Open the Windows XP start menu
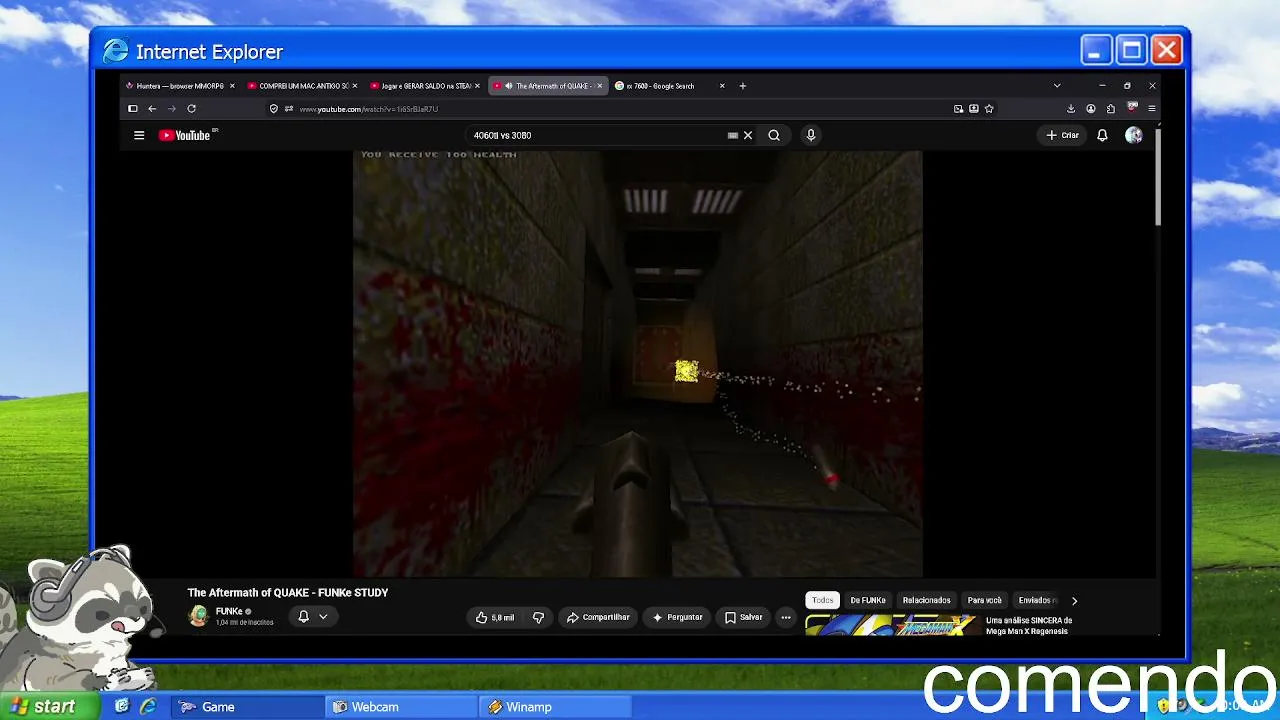Viewport: 1280px width, 720px height. (x=50, y=706)
